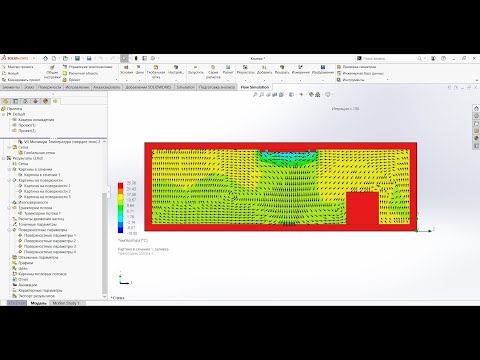
Task: Click Запустить to run the calculation
Action: click(x=196, y=70)
